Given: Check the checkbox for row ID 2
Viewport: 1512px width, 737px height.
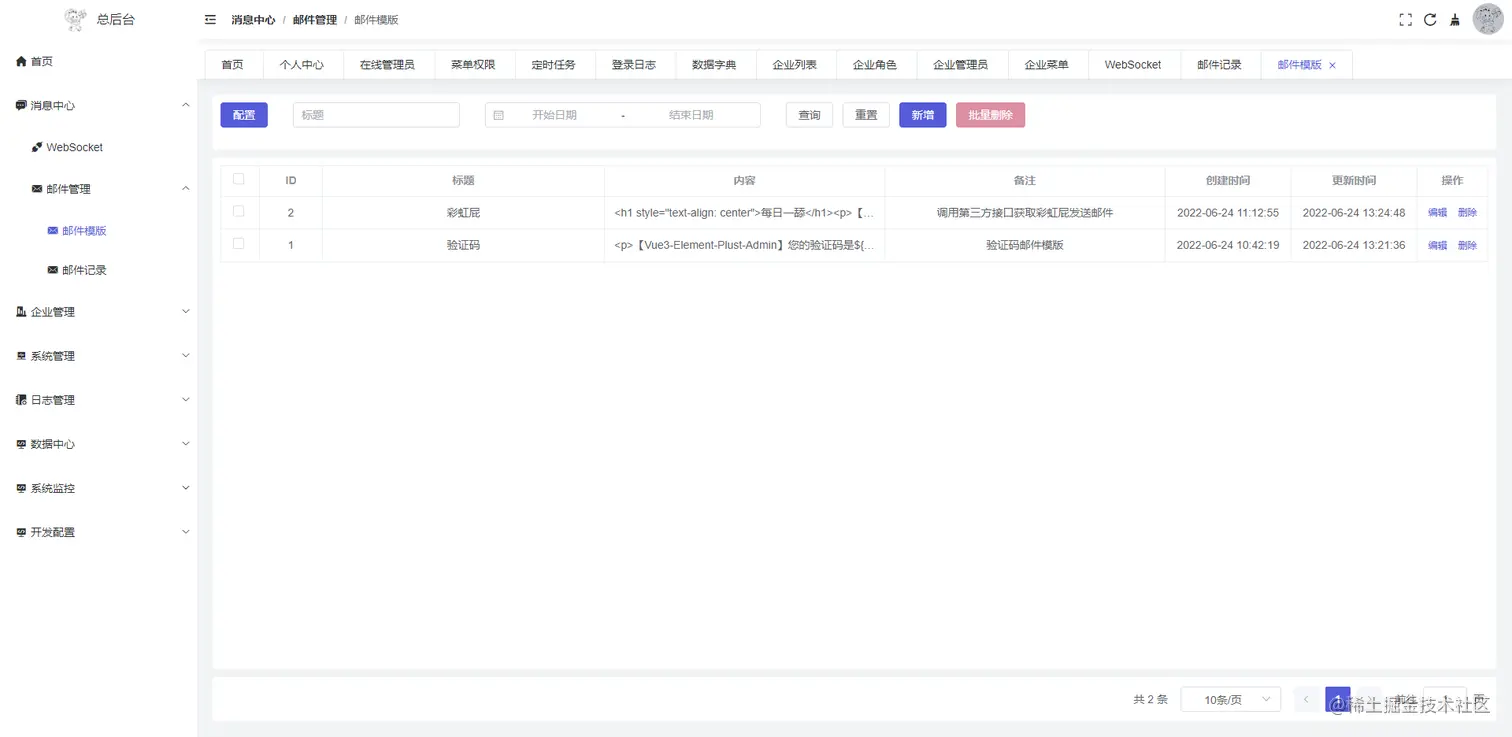Looking at the screenshot, I should tap(239, 212).
